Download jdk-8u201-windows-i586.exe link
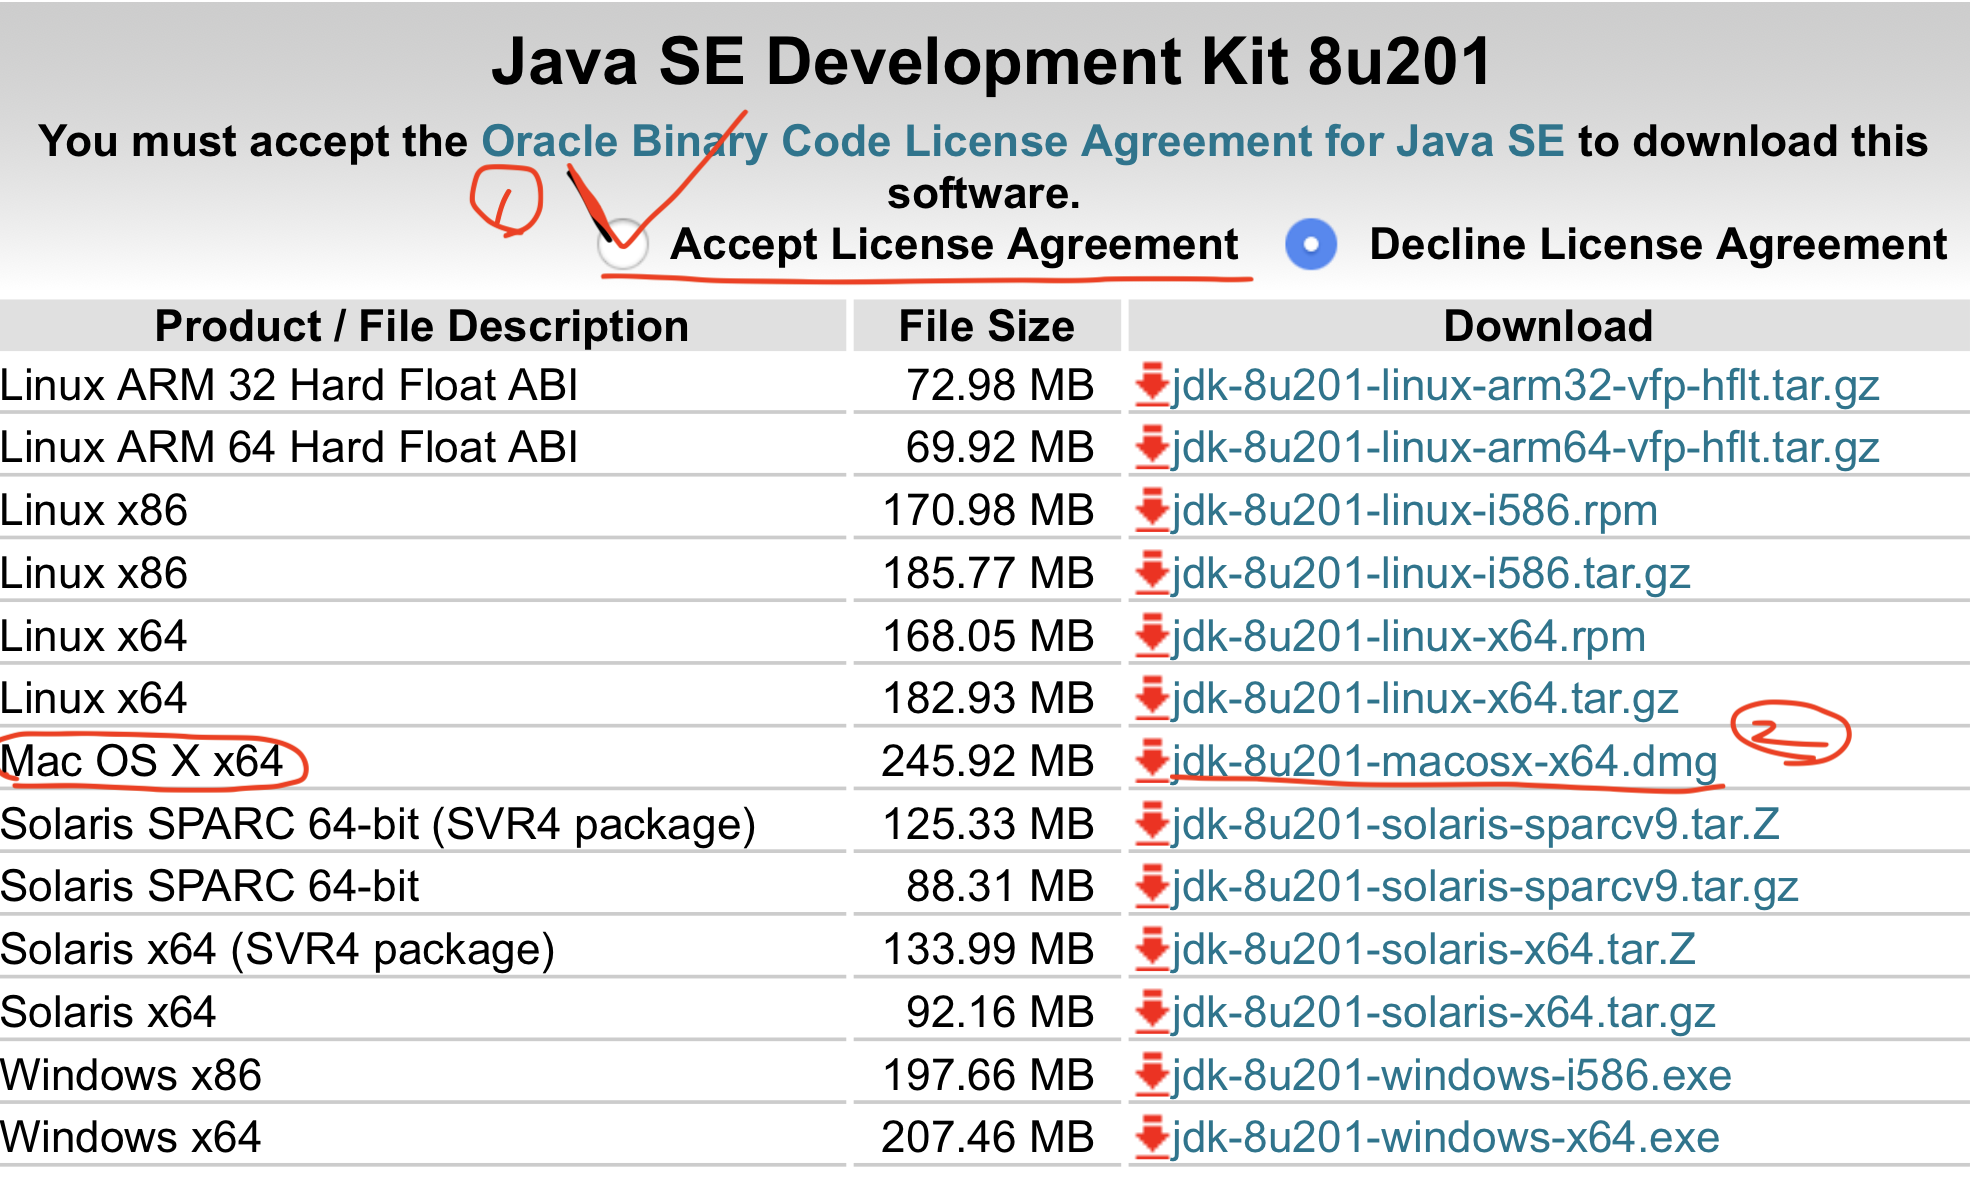This screenshot has width=1972, height=1186. 1452,1076
